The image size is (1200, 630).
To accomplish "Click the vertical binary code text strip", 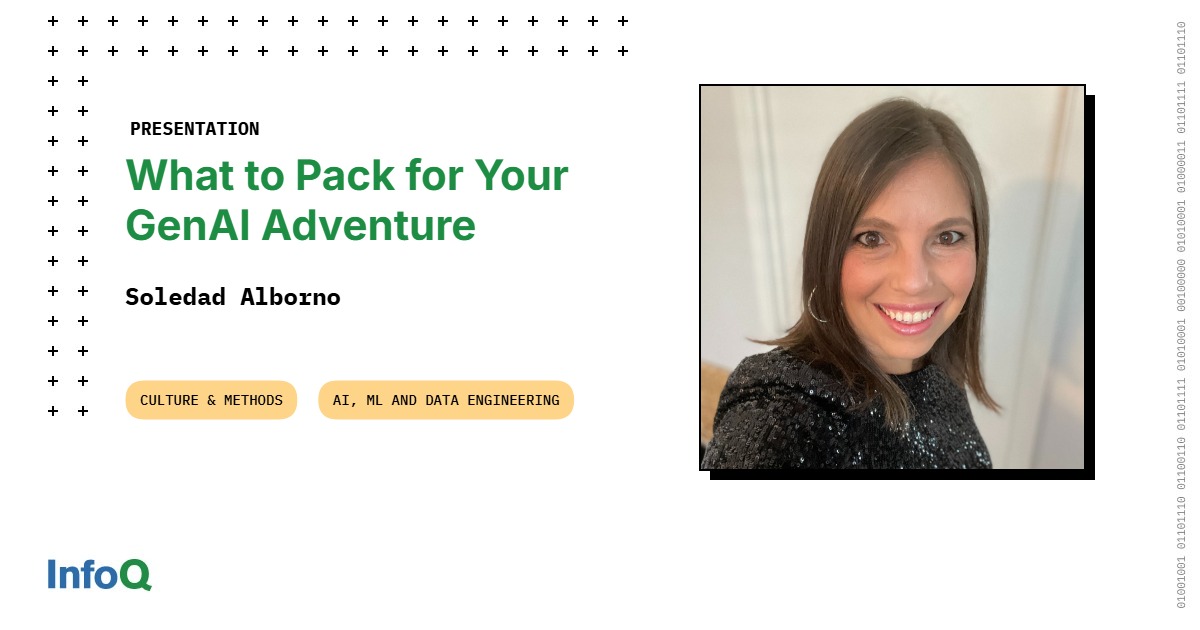I will [x=1181, y=315].
